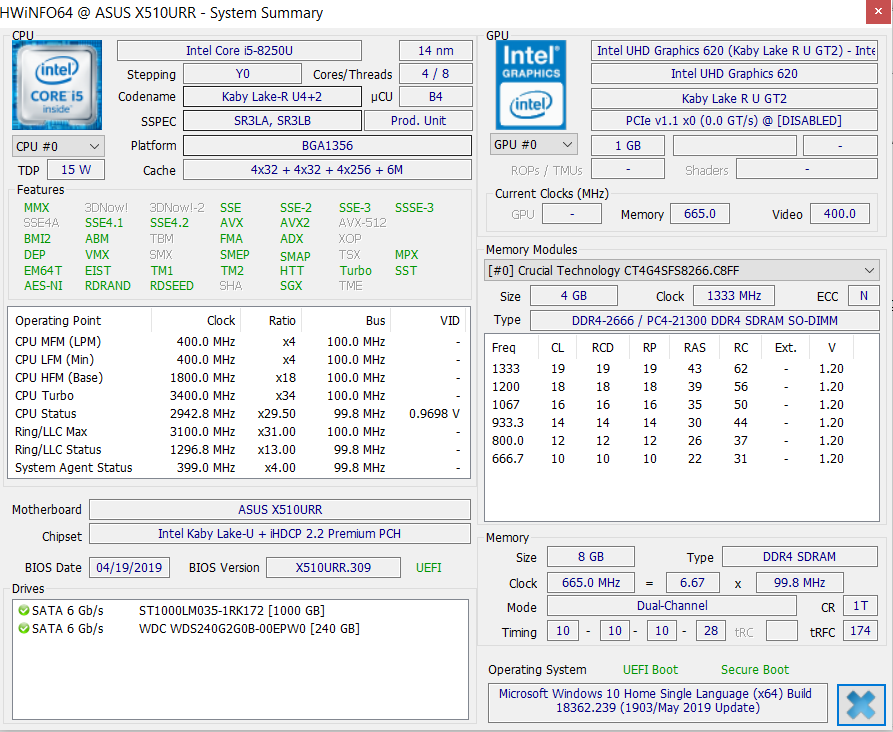Click the Intel Graphics GPU logo
893x732 pixels.
(531, 85)
